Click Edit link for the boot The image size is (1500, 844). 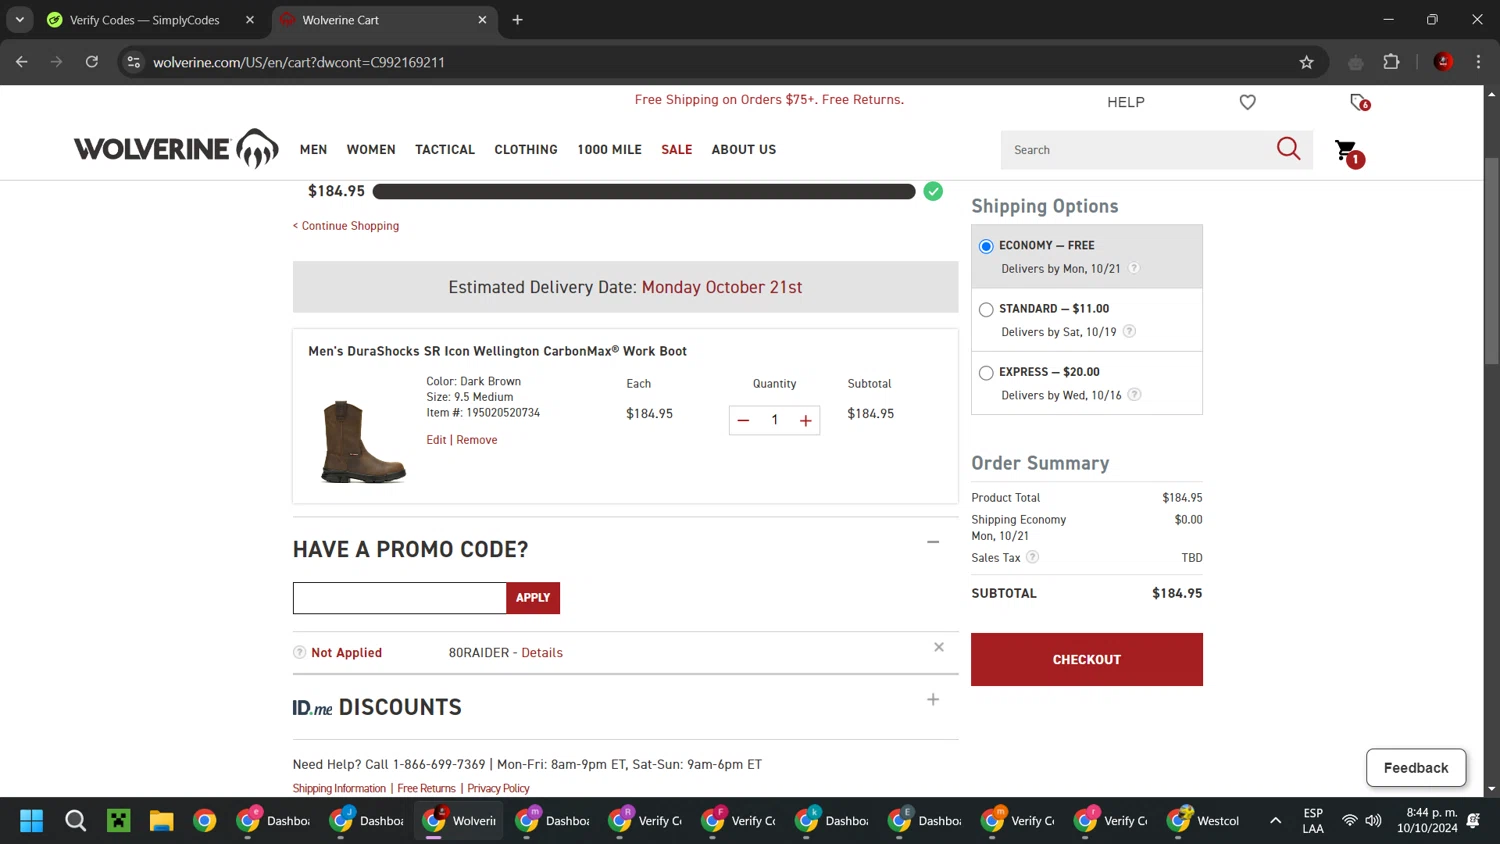point(436,440)
